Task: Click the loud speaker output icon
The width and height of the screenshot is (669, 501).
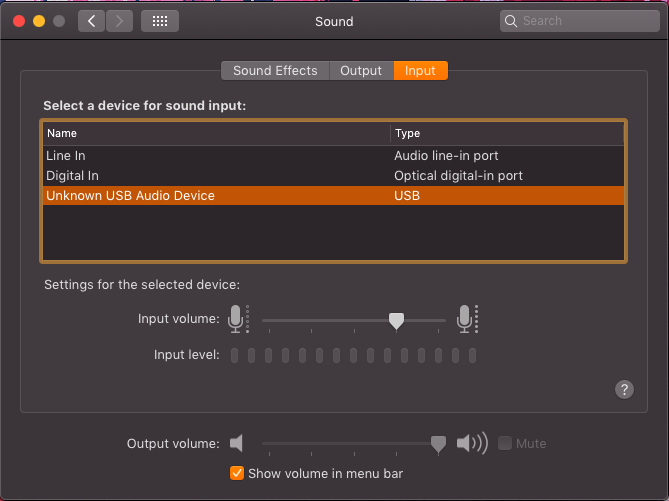Action: click(471, 443)
